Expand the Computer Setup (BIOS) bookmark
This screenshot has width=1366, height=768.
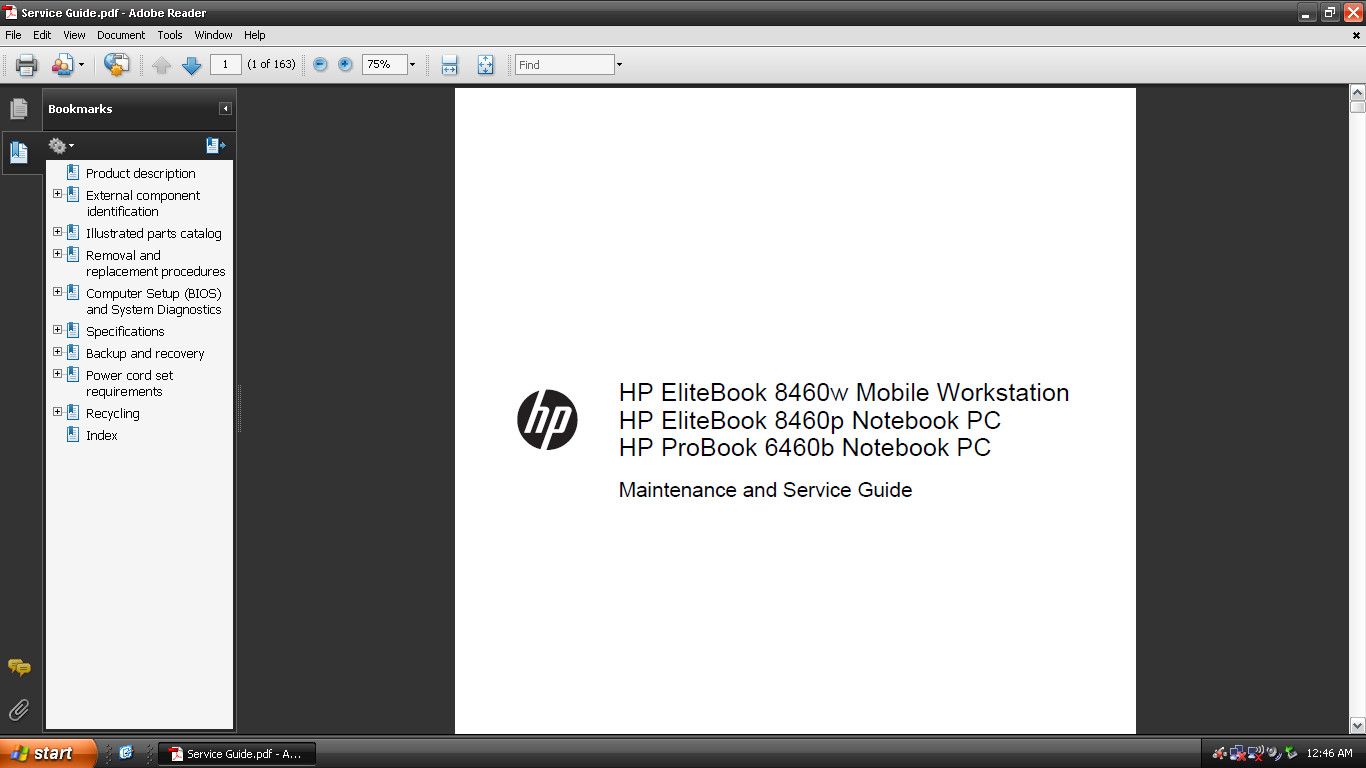(x=58, y=292)
